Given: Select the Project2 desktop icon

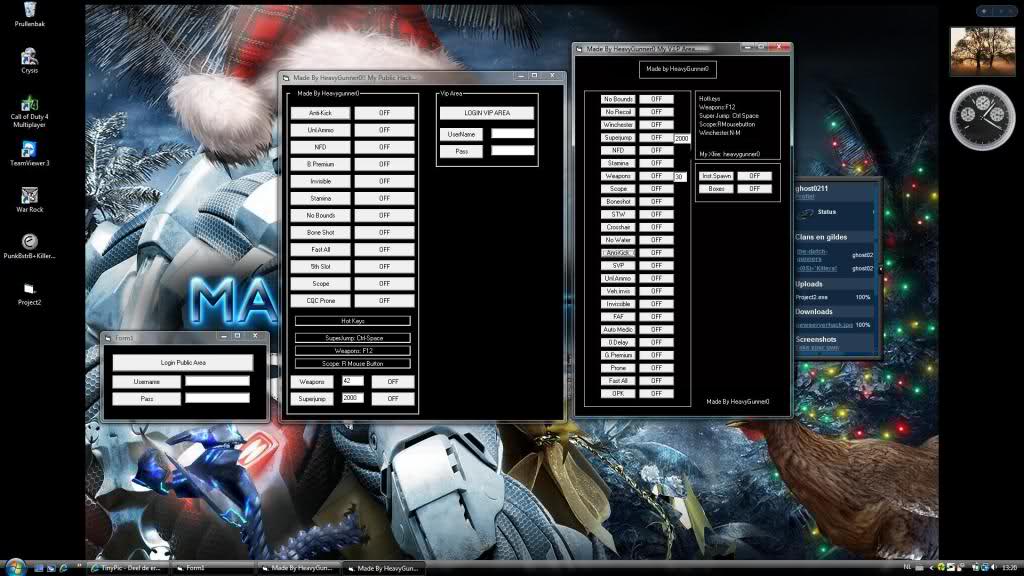Looking at the screenshot, I should coord(29,293).
